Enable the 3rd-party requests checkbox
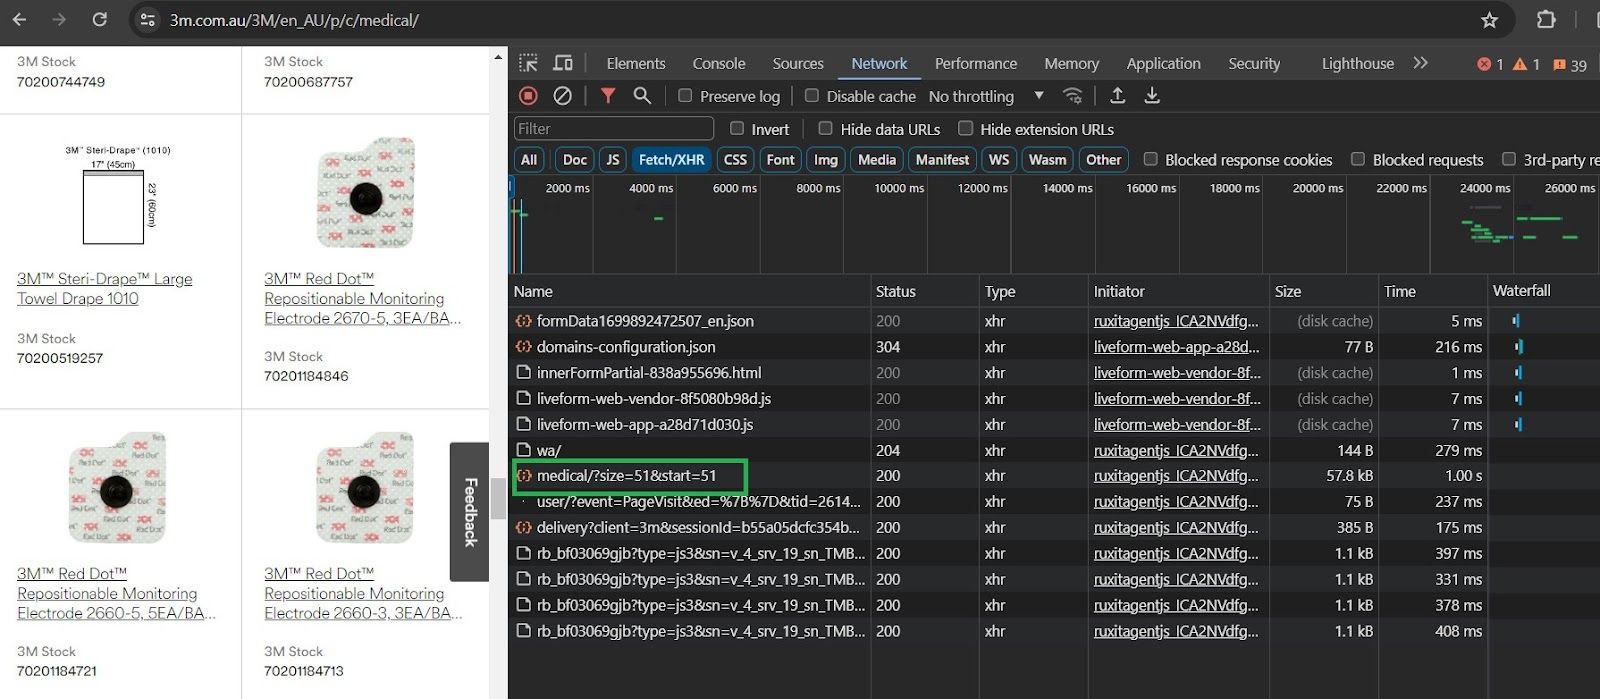The image size is (1600, 699). [1509, 159]
